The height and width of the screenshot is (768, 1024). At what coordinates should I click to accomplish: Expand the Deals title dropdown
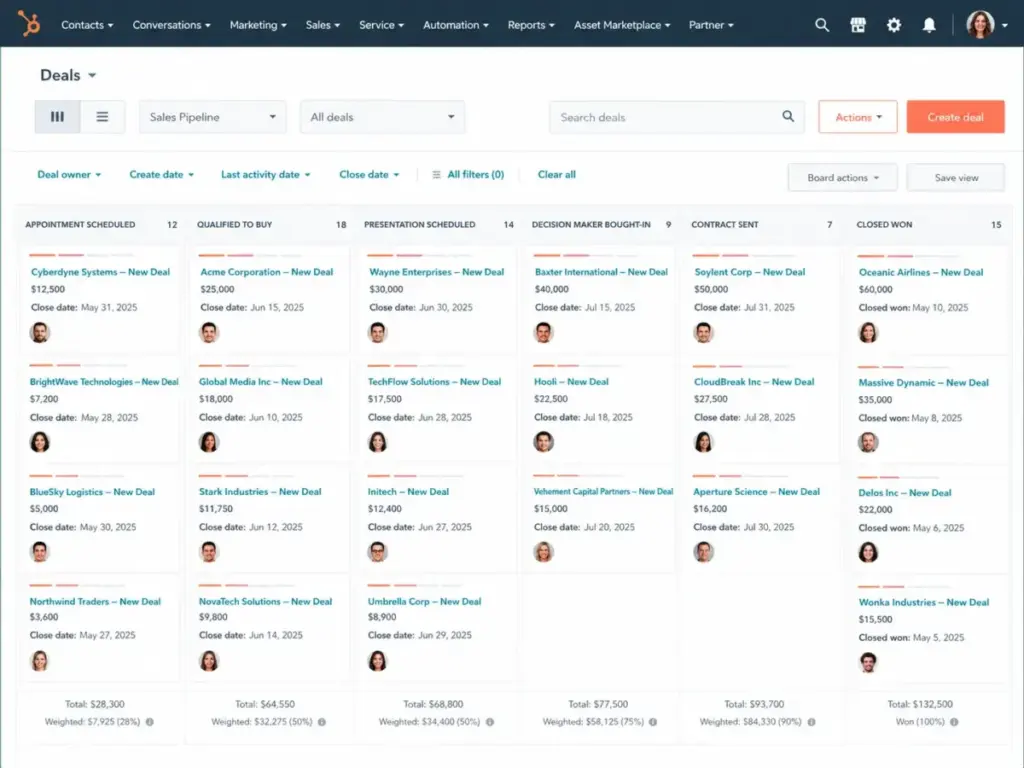[92, 75]
